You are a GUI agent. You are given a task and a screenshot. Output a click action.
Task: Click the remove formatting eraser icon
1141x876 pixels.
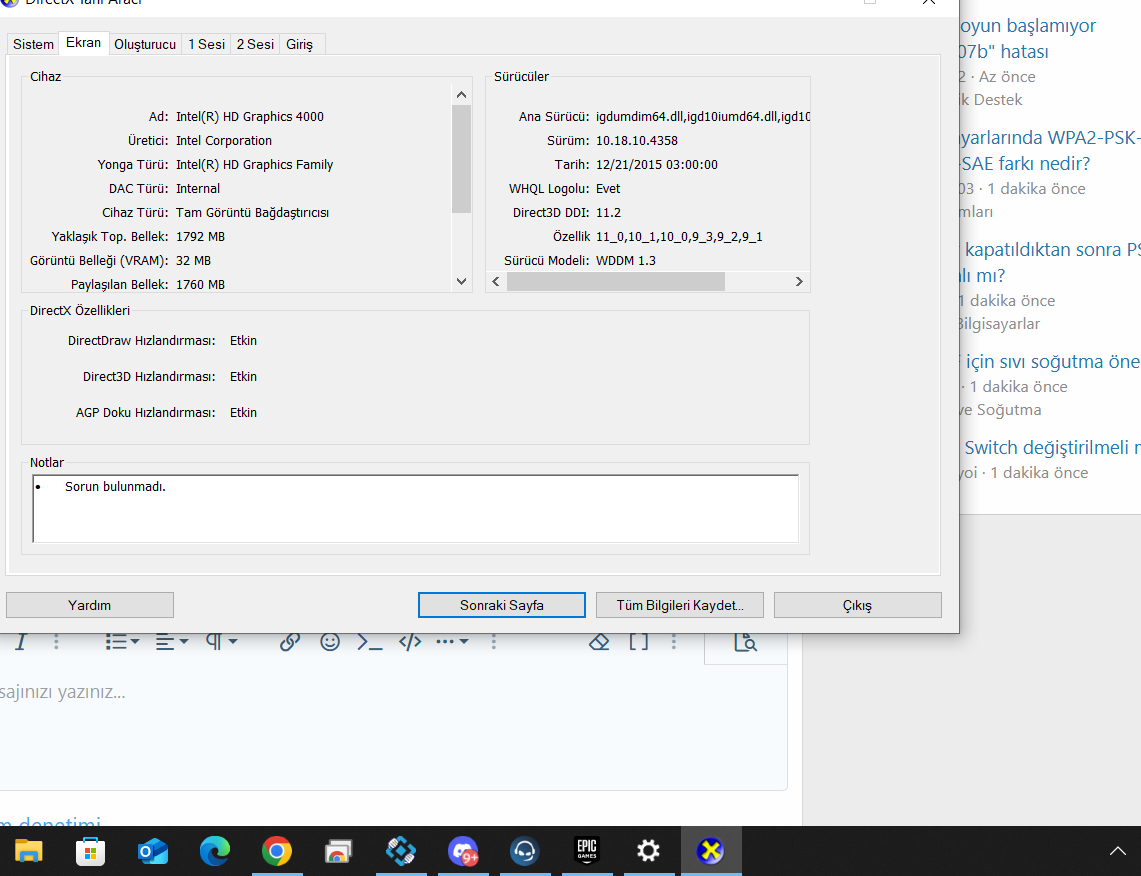(599, 642)
